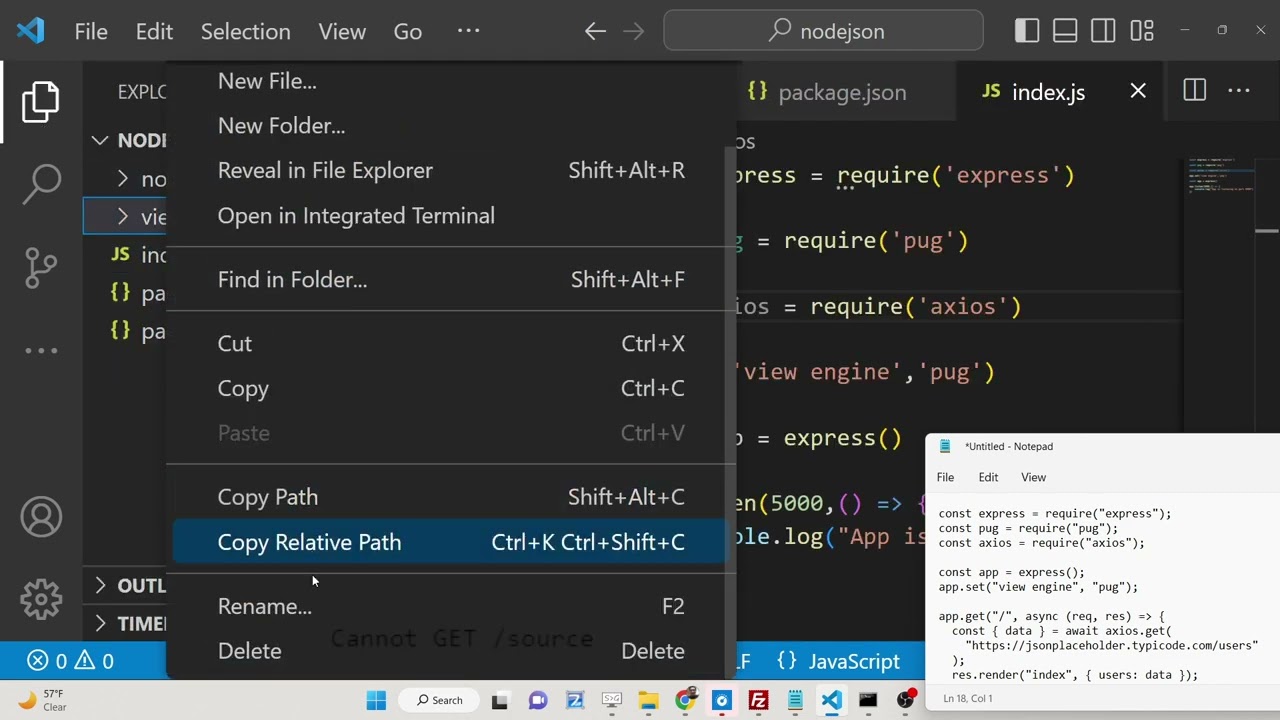Viewport: 1280px width, 720px height.
Task: Launch FileZilla from the taskbar
Action: [x=758, y=700]
